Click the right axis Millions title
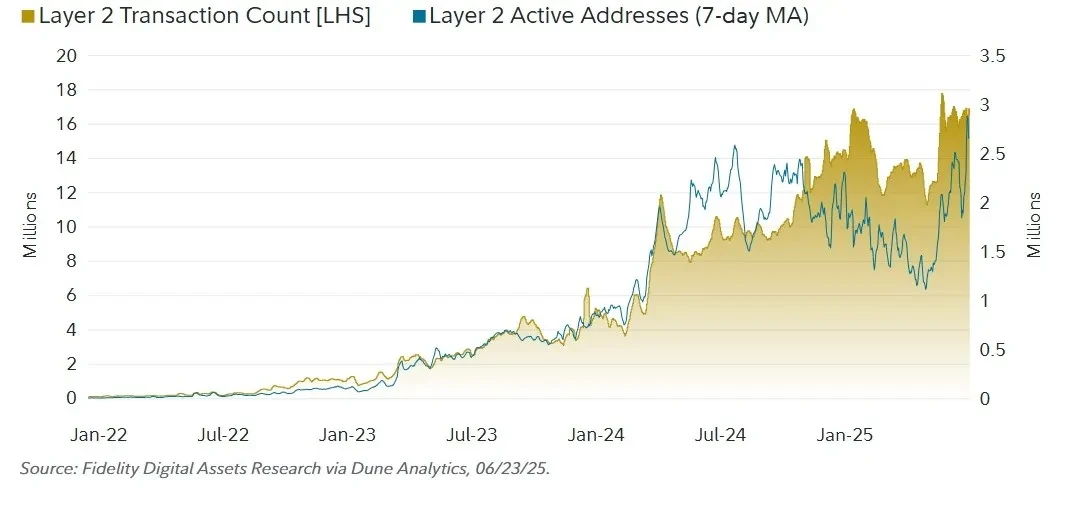This screenshot has width=1080, height=508. [x=1034, y=225]
